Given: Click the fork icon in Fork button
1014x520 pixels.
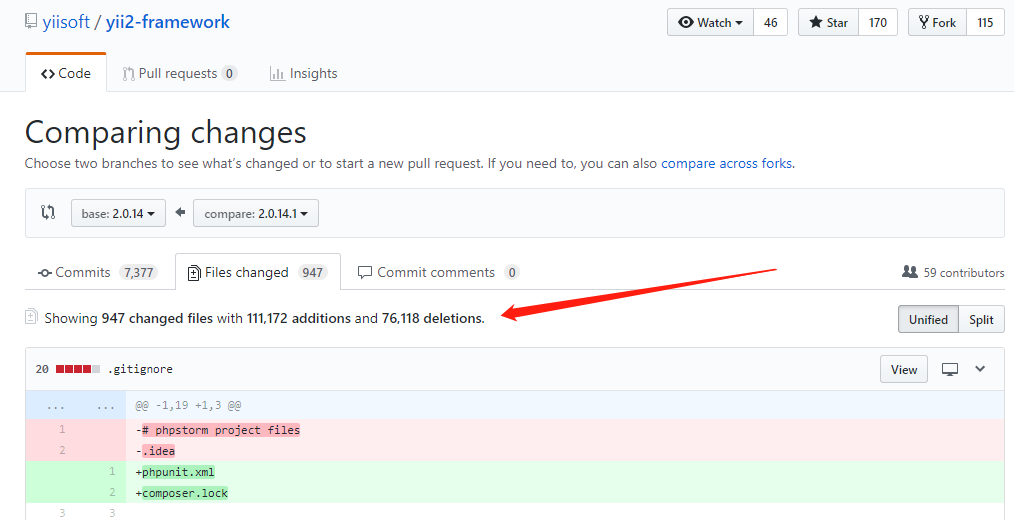Looking at the screenshot, I should pos(923,23).
